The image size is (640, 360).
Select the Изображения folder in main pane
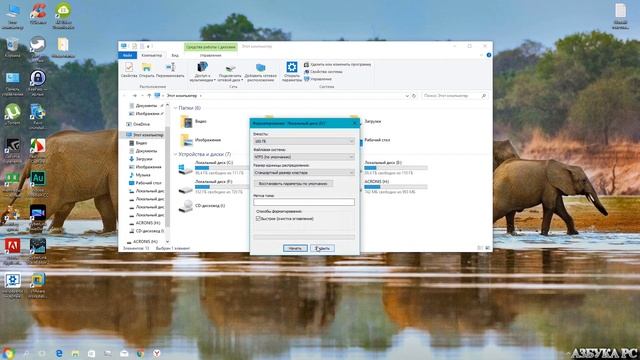201,140
